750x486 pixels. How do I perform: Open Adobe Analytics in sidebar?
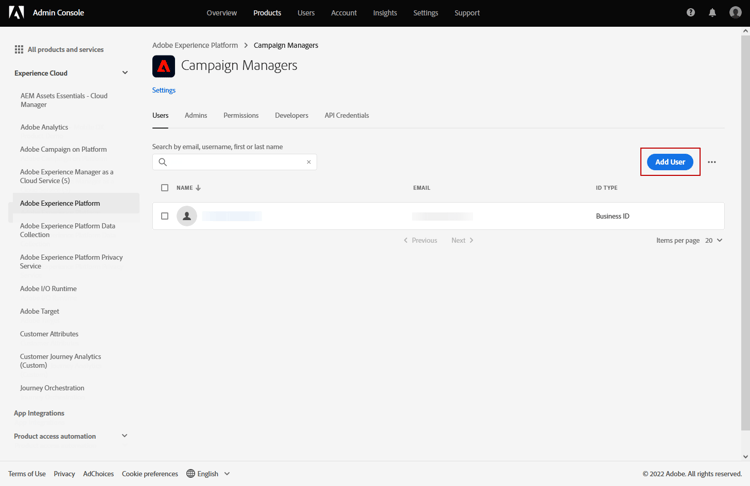tap(44, 127)
